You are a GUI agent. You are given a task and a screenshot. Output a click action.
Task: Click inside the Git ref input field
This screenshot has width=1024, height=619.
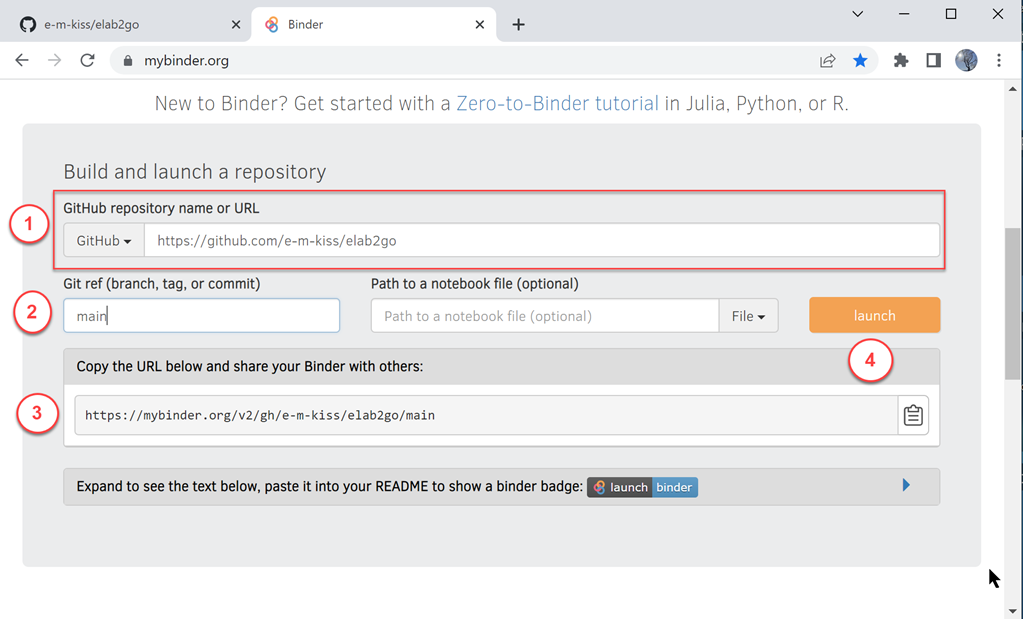pos(200,315)
